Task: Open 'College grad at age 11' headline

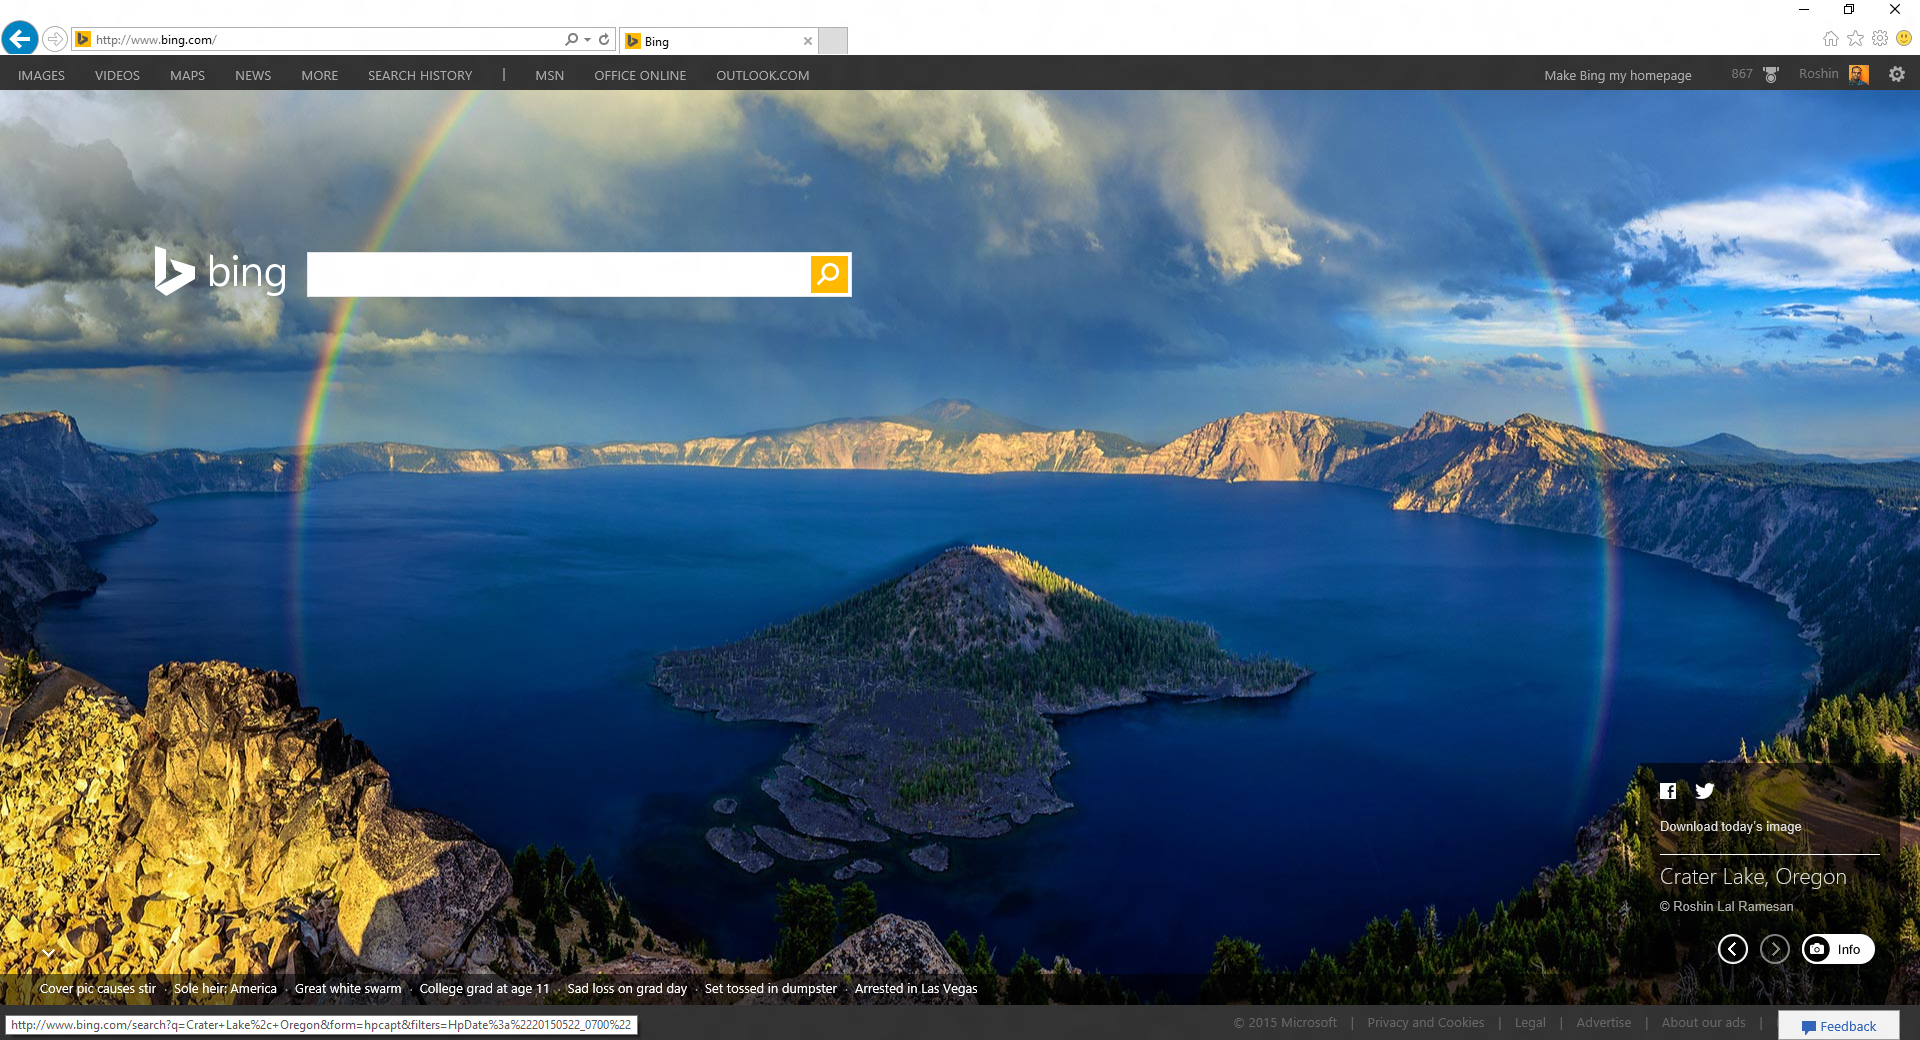Action: pyautogui.click(x=484, y=988)
